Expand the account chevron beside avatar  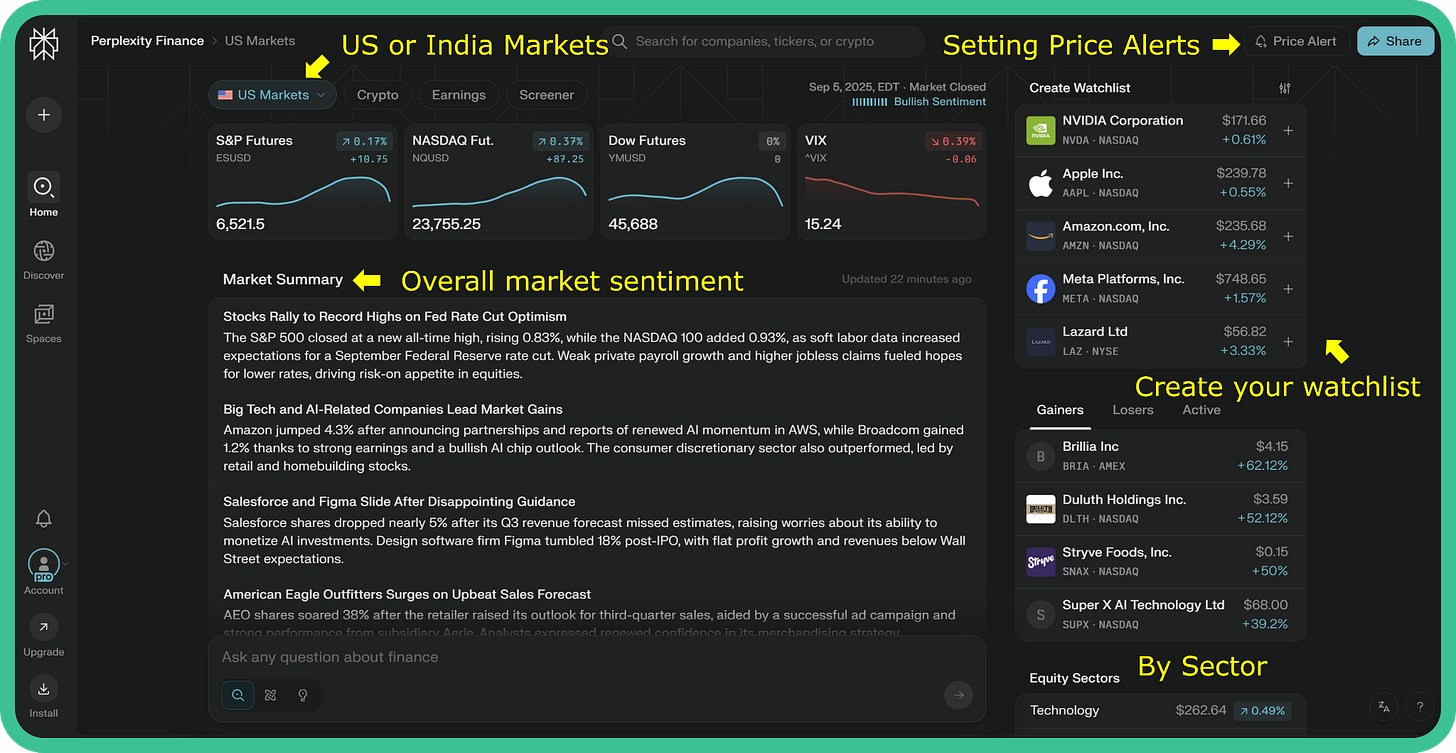click(x=66, y=564)
